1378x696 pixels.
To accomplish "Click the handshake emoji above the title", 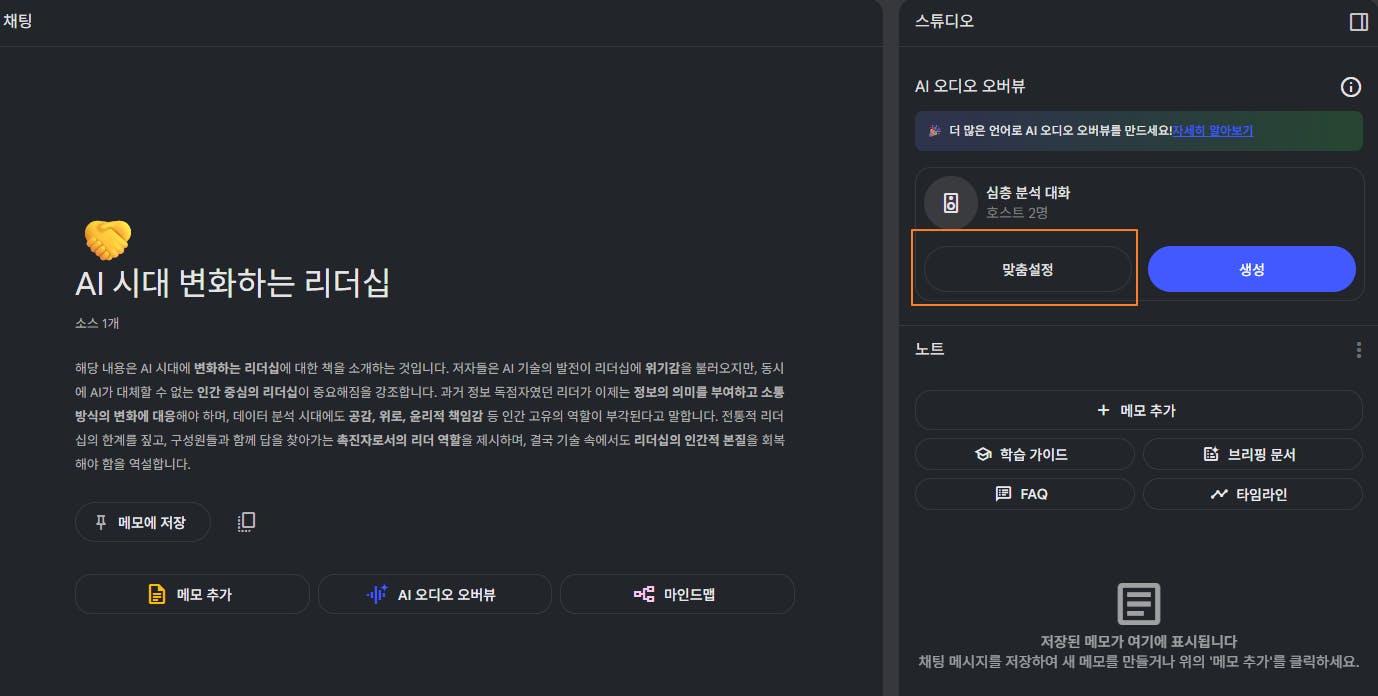I will [108, 240].
